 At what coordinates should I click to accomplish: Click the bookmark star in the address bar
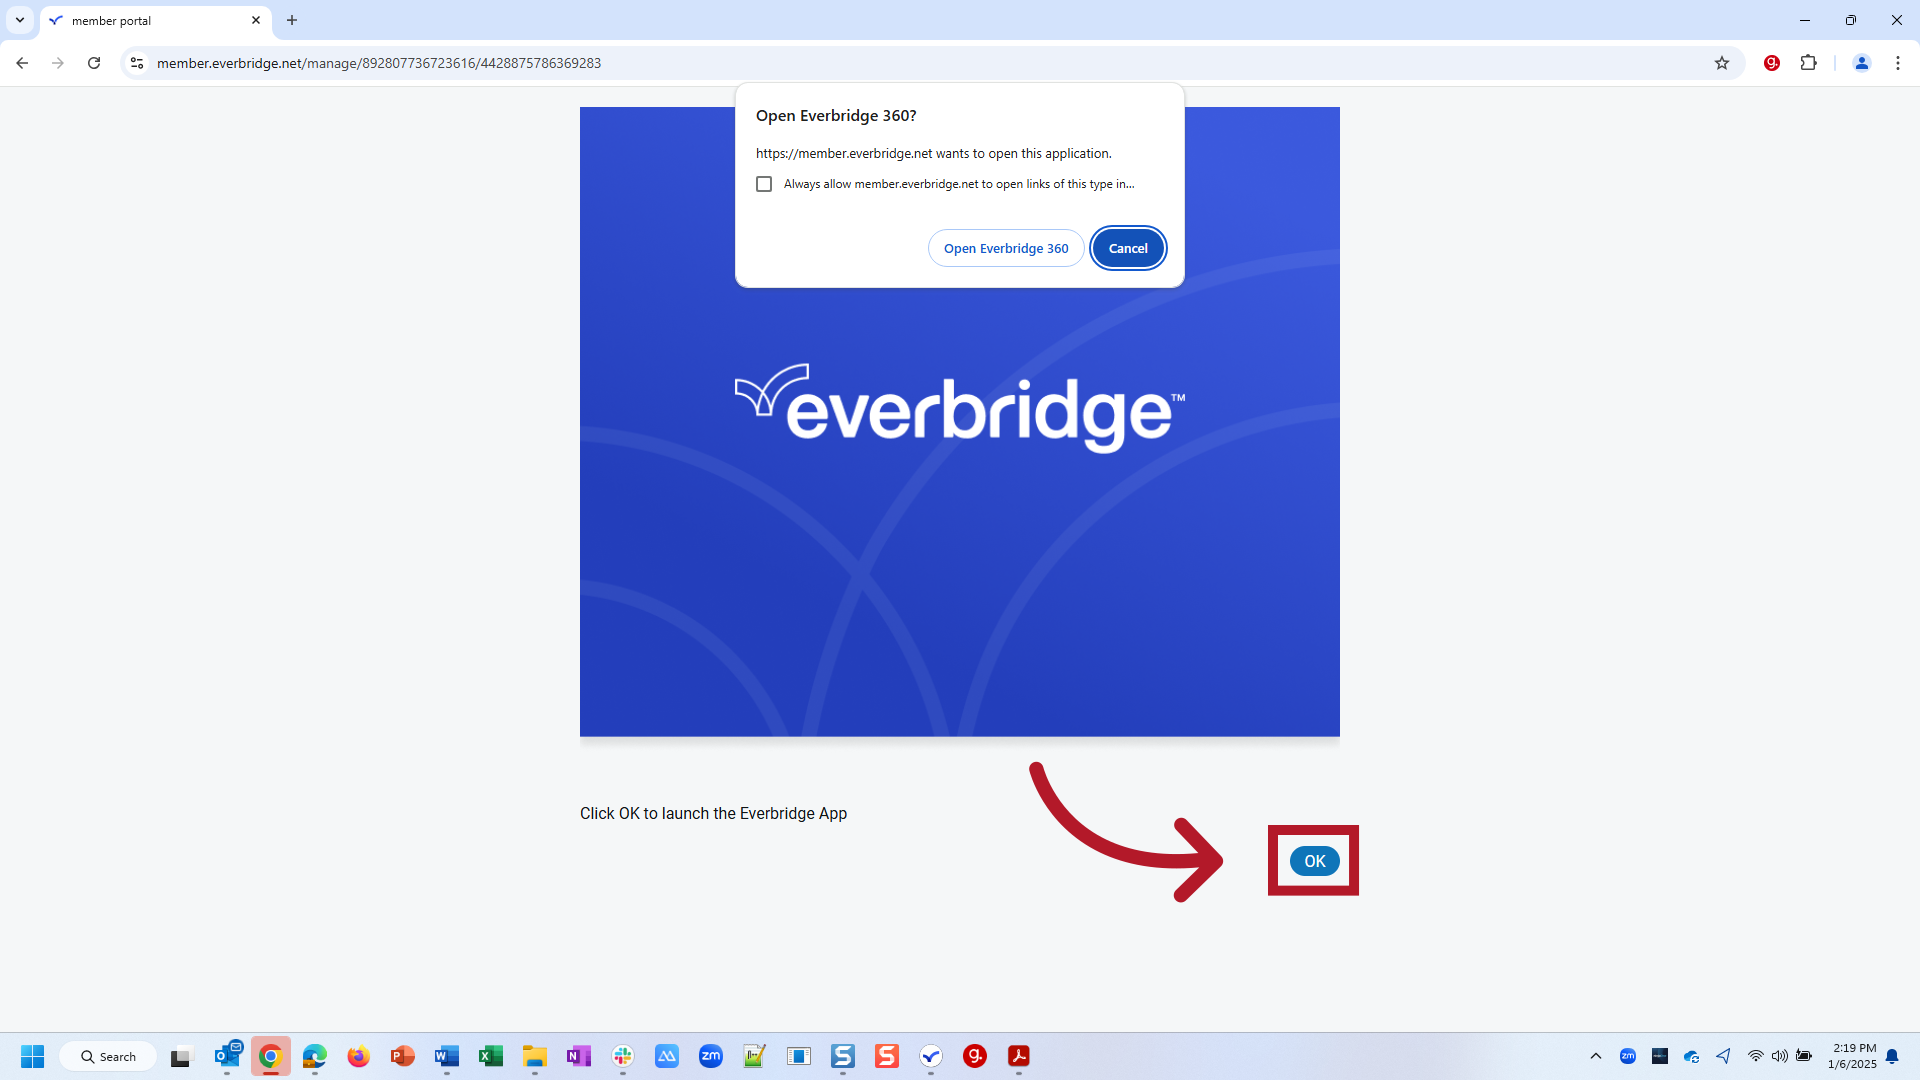click(x=1723, y=62)
